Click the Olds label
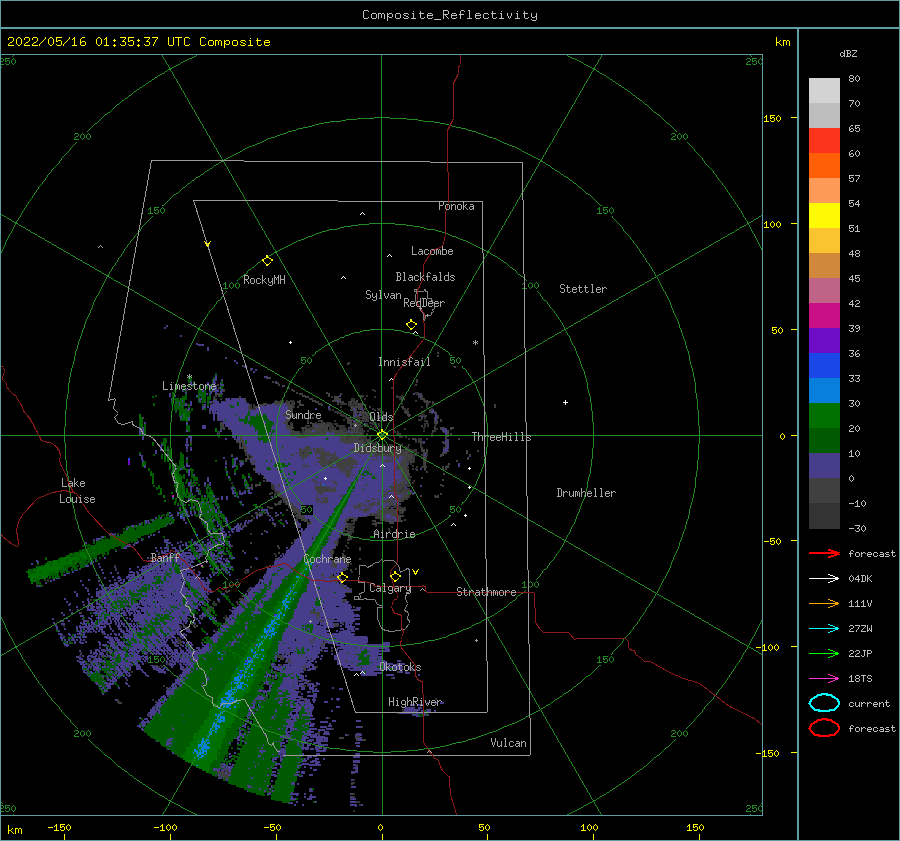This screenshot has height=841, width=900. [x=381, y=417]
